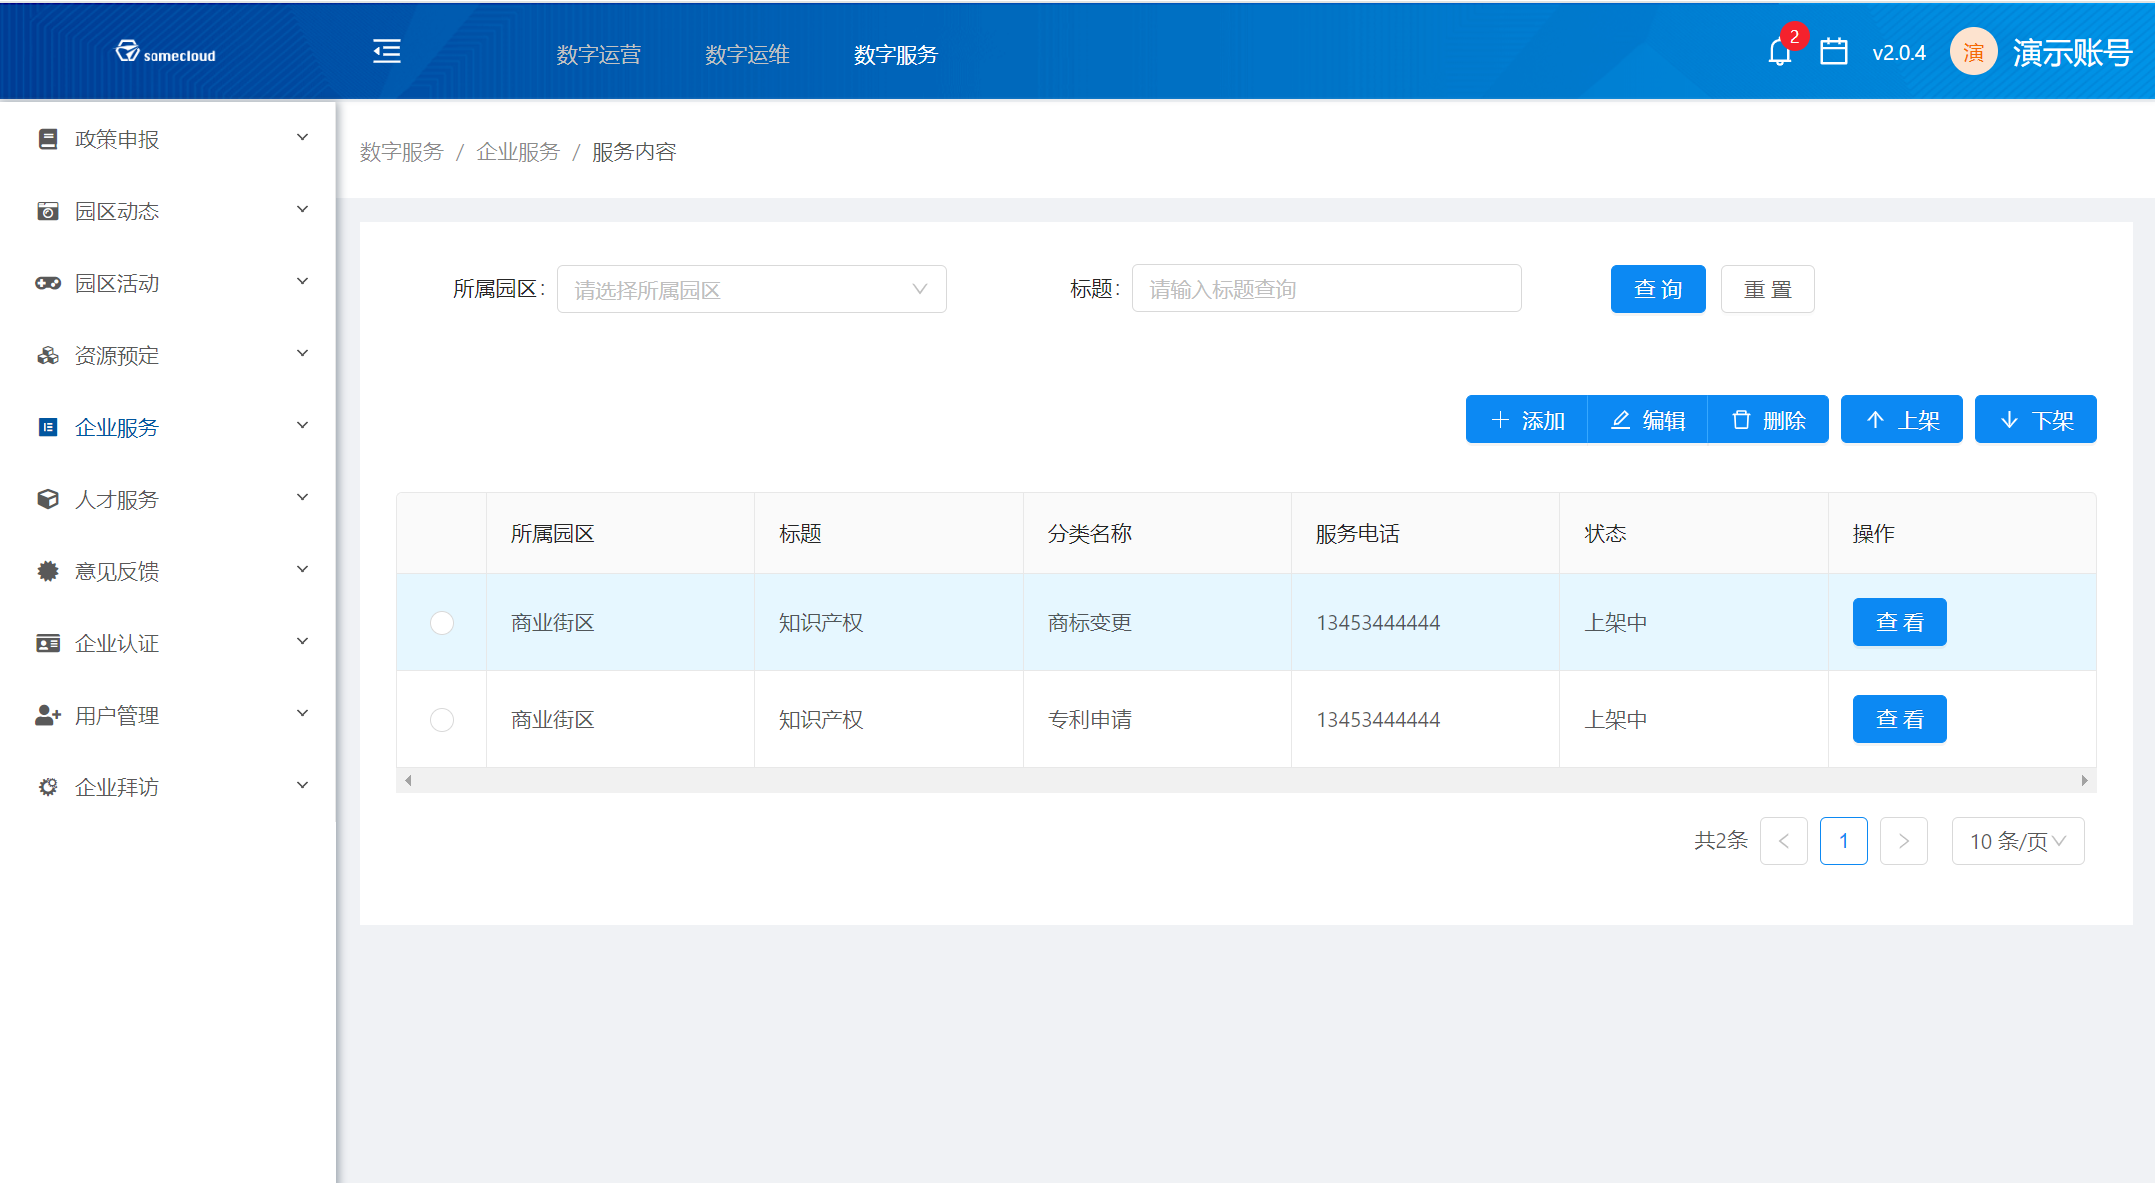The height and width of the screenshot is (1183, 2155).
Task: Click the 企业认证 ID card icon
Action: 47,643
